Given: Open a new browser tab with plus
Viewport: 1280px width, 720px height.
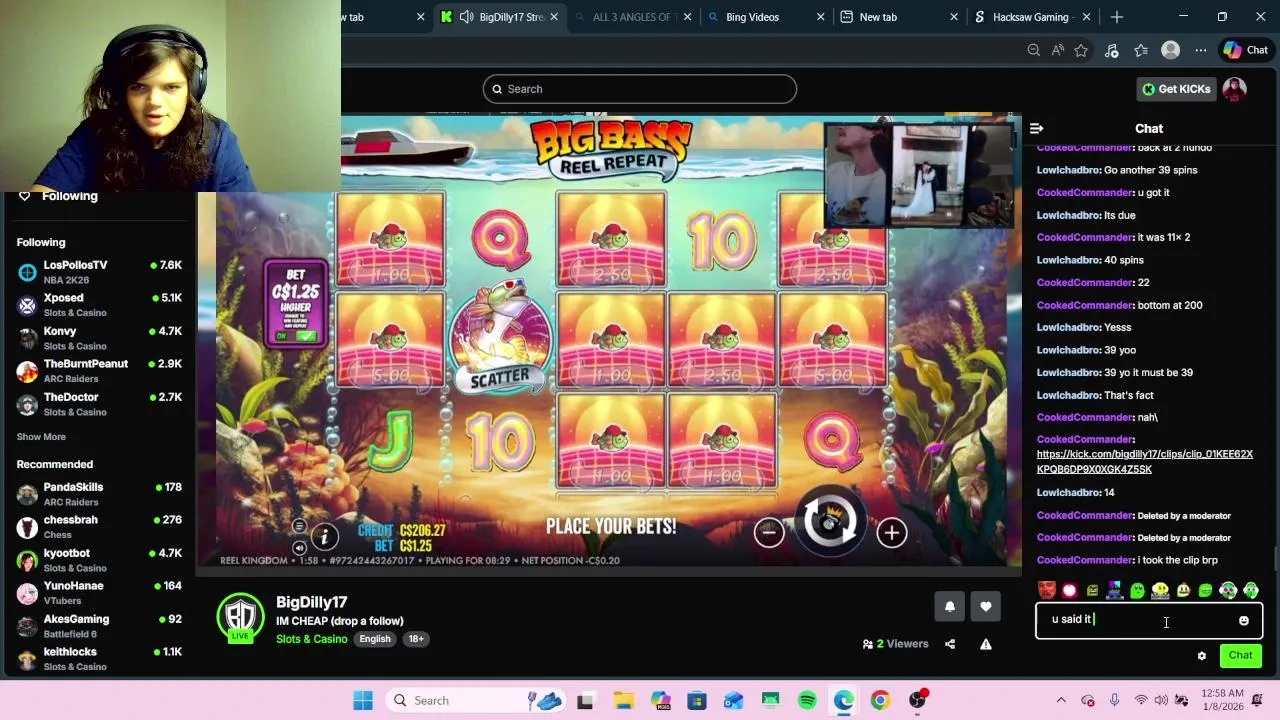Looking at the screenshot, I should coord(1117,17).
